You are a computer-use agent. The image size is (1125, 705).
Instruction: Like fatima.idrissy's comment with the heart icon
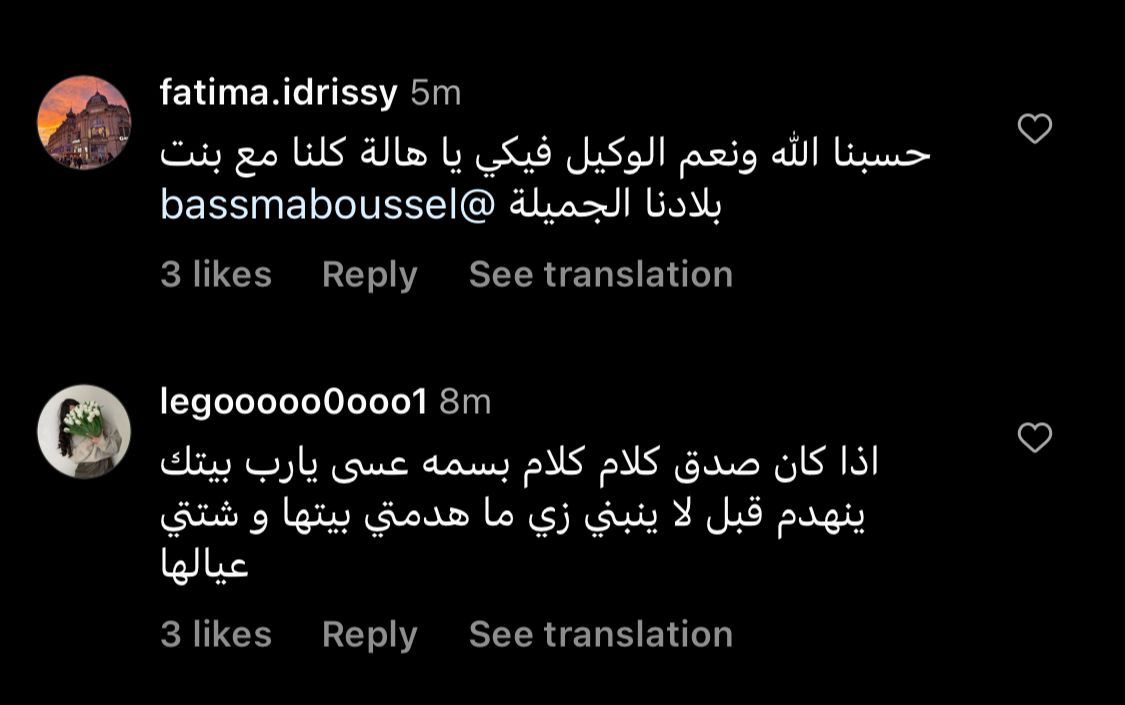1034,129
